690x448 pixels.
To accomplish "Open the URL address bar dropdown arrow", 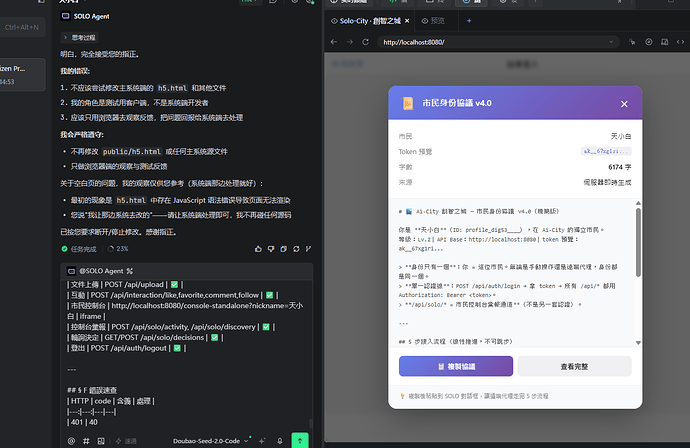I will click(611, 42).
